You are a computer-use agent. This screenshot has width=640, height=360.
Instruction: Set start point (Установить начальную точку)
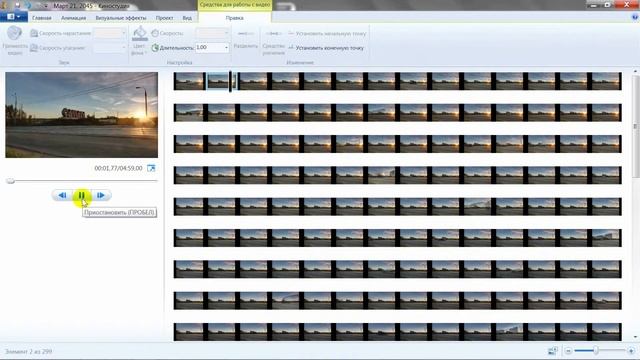[327, 33]
